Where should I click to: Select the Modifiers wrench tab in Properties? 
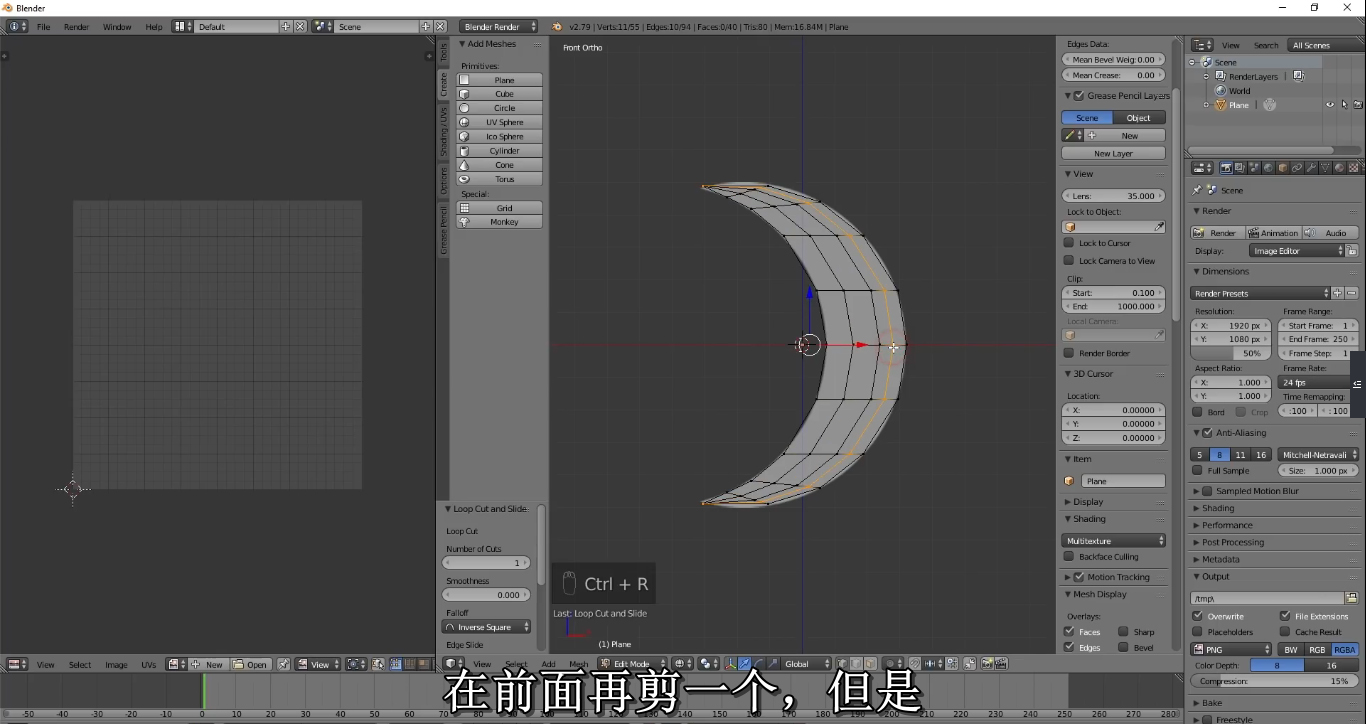click(1311, 167)
